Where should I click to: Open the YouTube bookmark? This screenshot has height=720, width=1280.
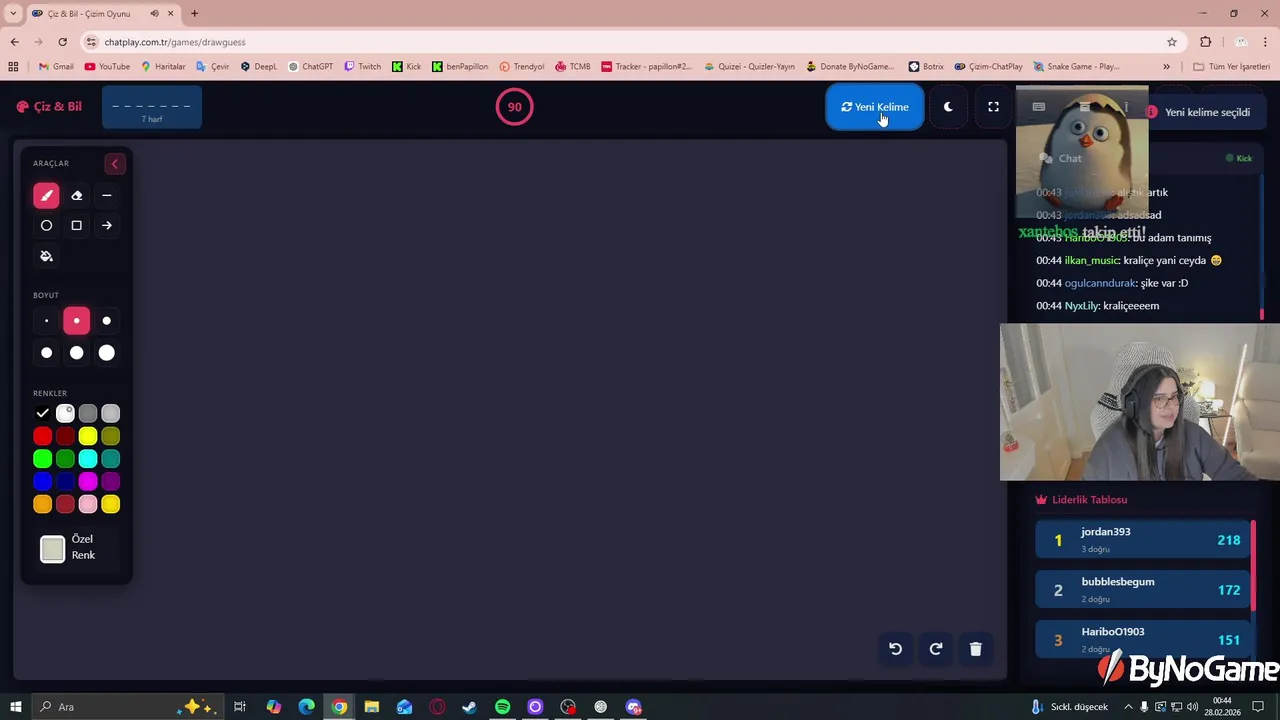107,67
